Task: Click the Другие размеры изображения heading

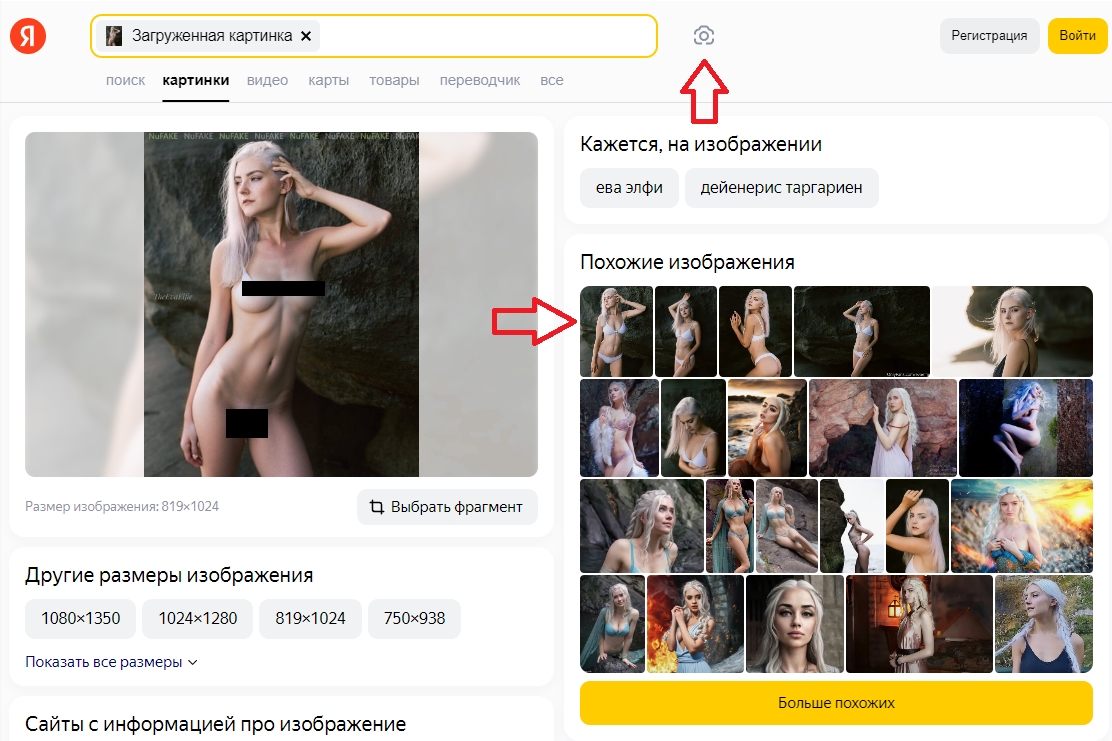Action: click(x=169, y=575)
